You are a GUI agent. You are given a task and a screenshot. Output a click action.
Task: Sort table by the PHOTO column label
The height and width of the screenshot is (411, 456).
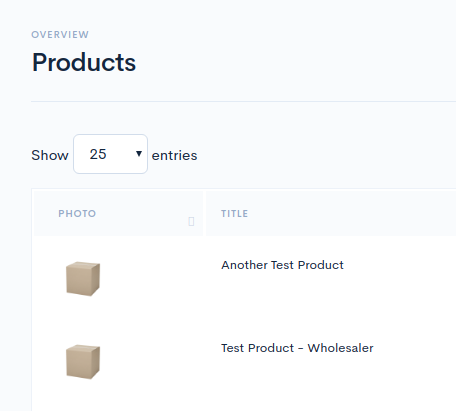pos(77,213)
